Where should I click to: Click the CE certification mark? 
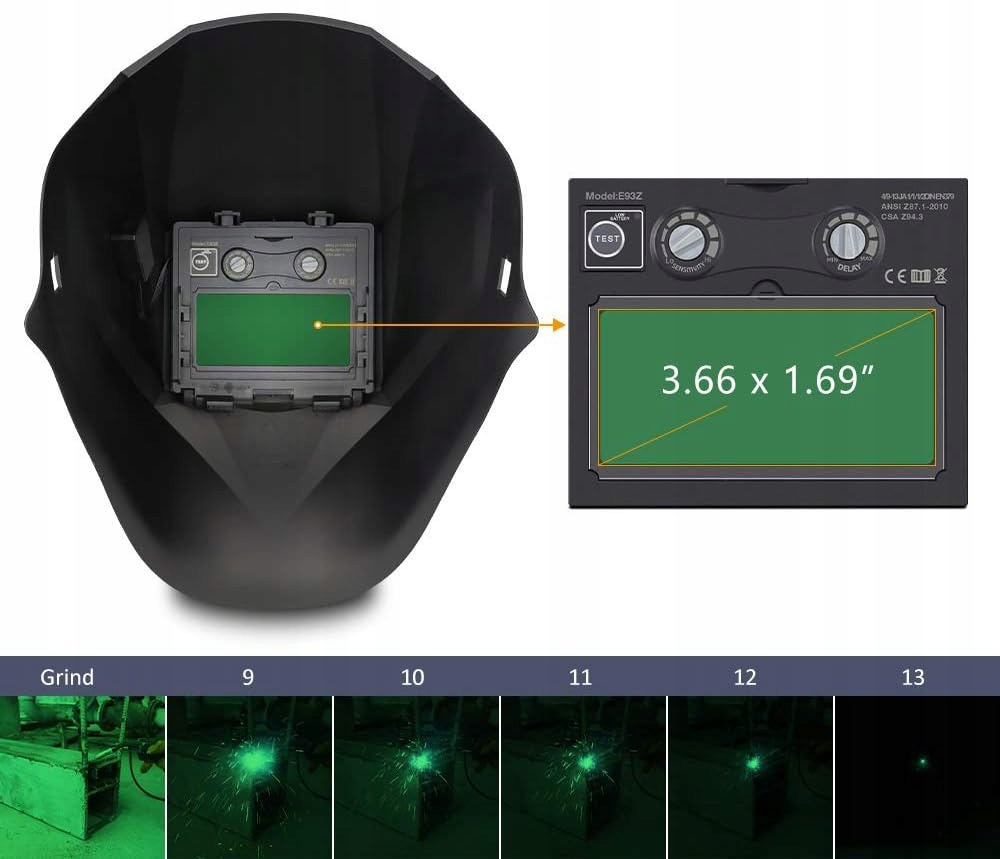pyautogui.click(x=894, y=275)
